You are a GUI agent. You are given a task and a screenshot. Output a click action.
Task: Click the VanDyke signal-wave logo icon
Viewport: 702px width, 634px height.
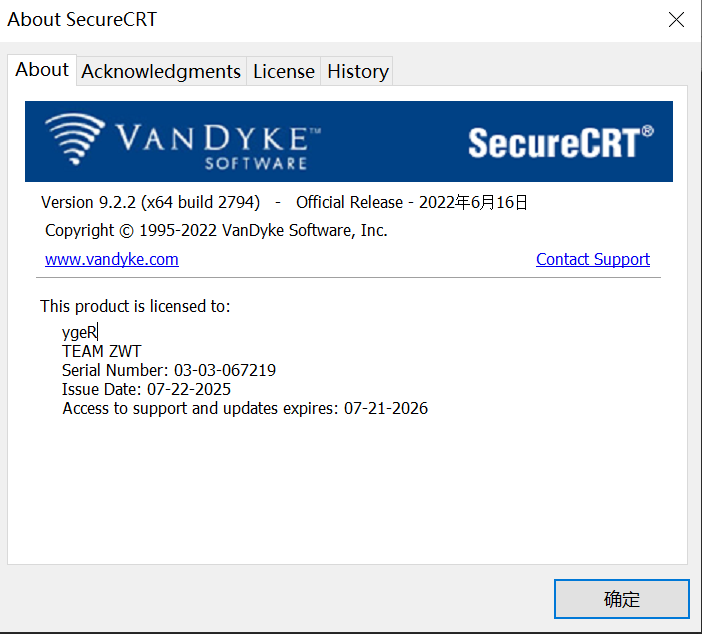tap(74, 140)
